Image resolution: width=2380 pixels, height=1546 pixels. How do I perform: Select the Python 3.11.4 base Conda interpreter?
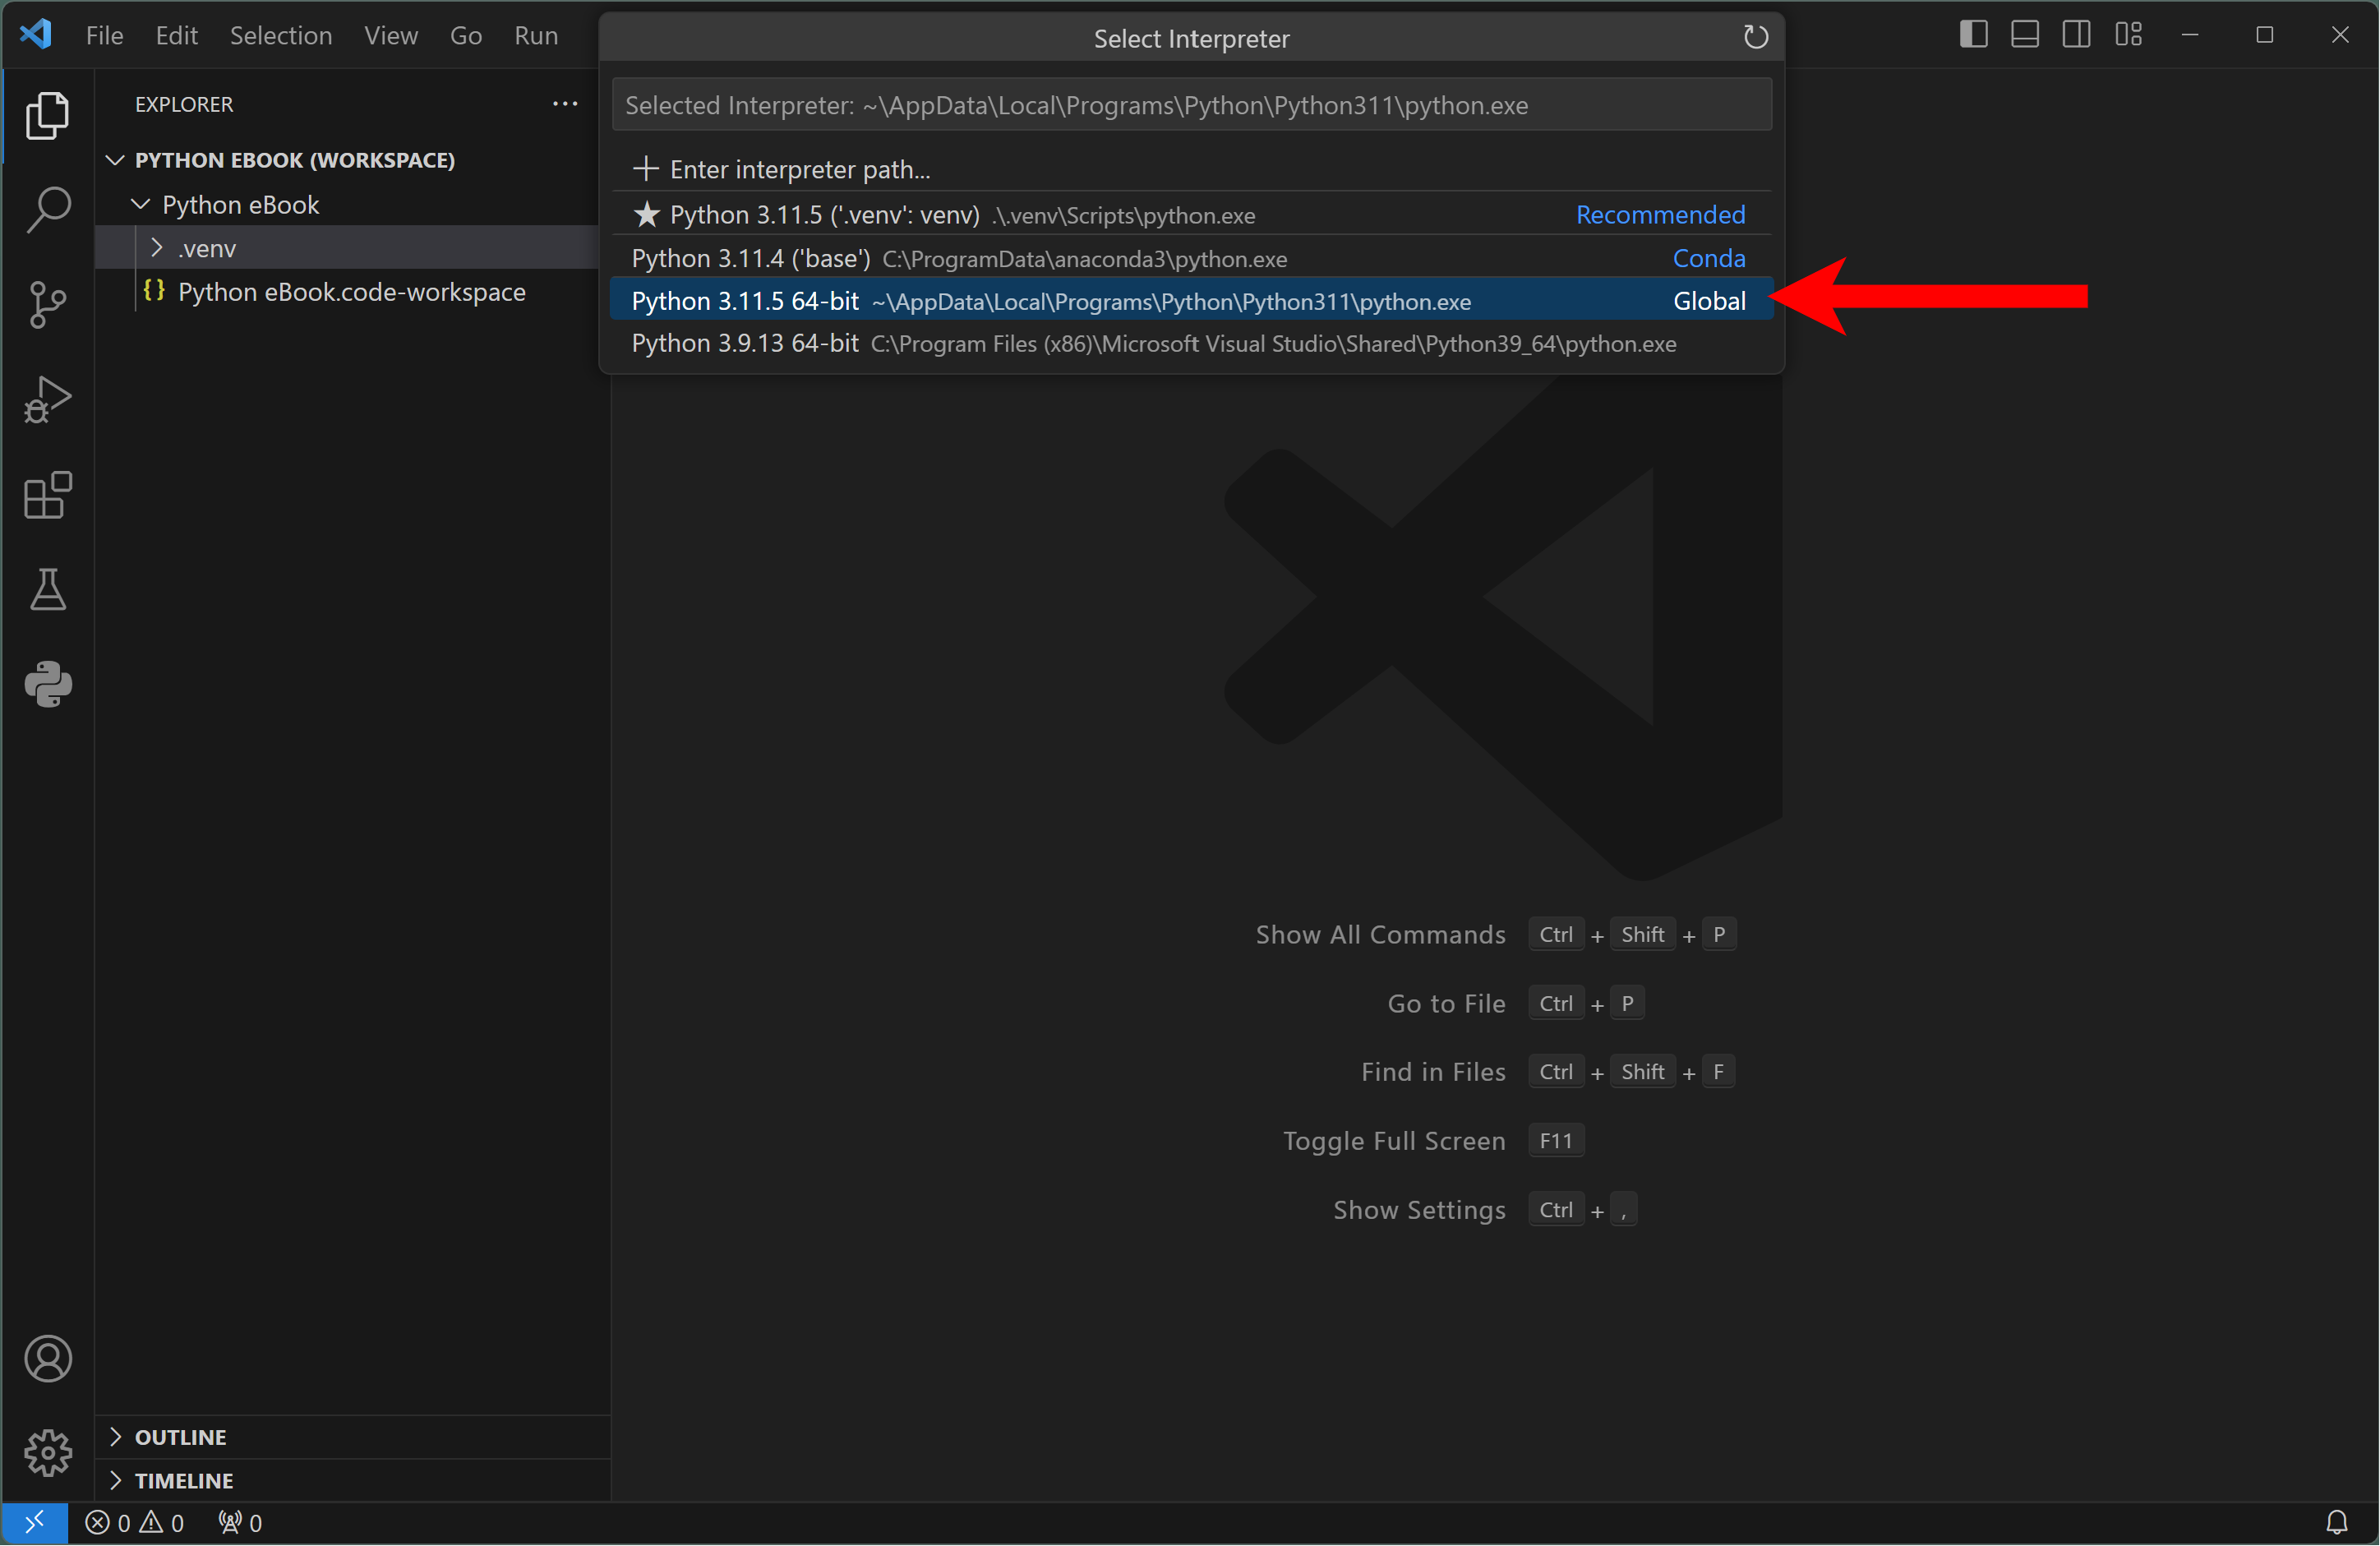[1191, 258]
